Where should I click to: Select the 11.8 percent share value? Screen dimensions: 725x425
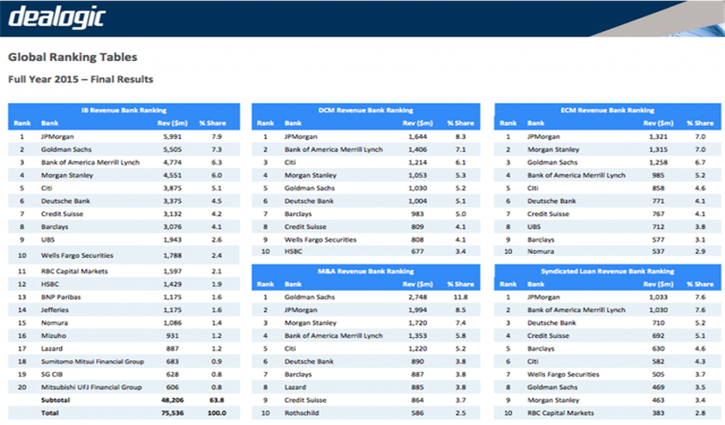pyautogui.click(x=461, y=297)
